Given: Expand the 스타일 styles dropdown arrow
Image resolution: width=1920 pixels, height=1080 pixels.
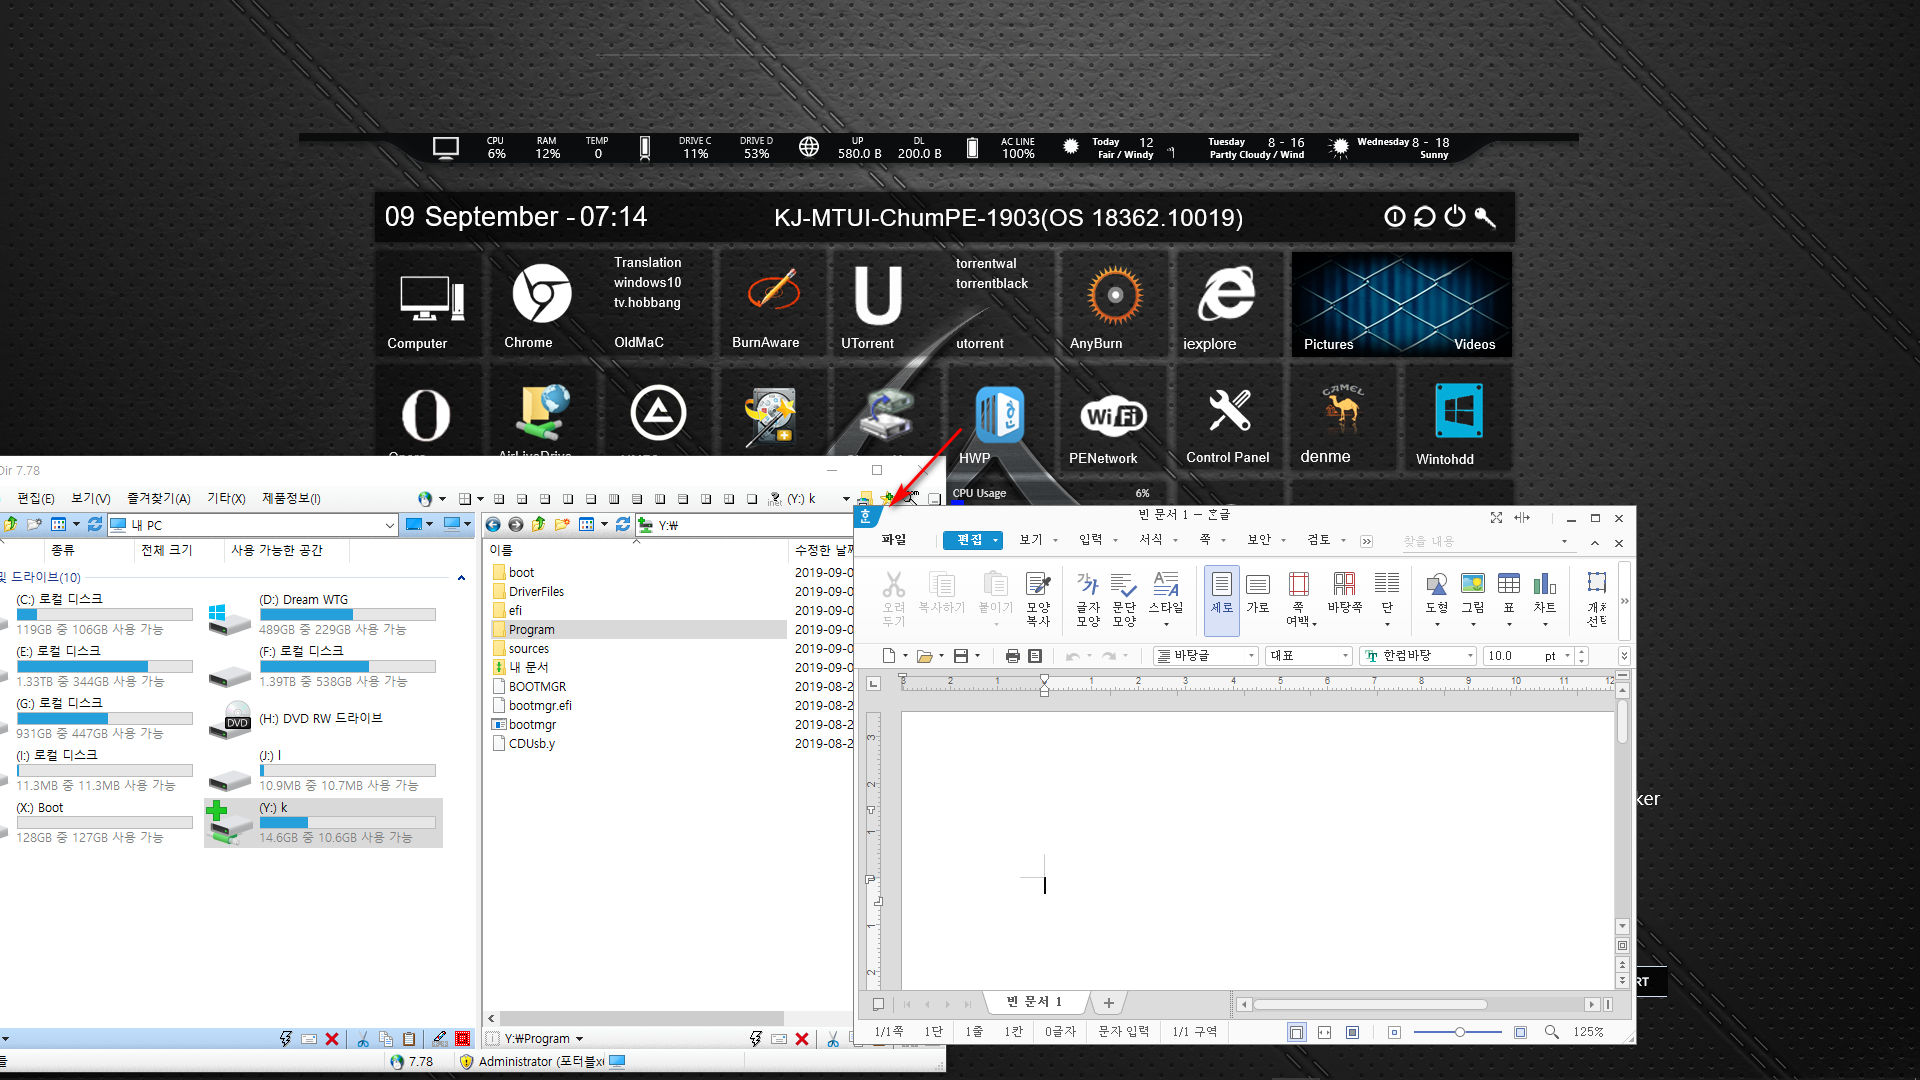Looking at the screenshot, I should (1166, 625).
